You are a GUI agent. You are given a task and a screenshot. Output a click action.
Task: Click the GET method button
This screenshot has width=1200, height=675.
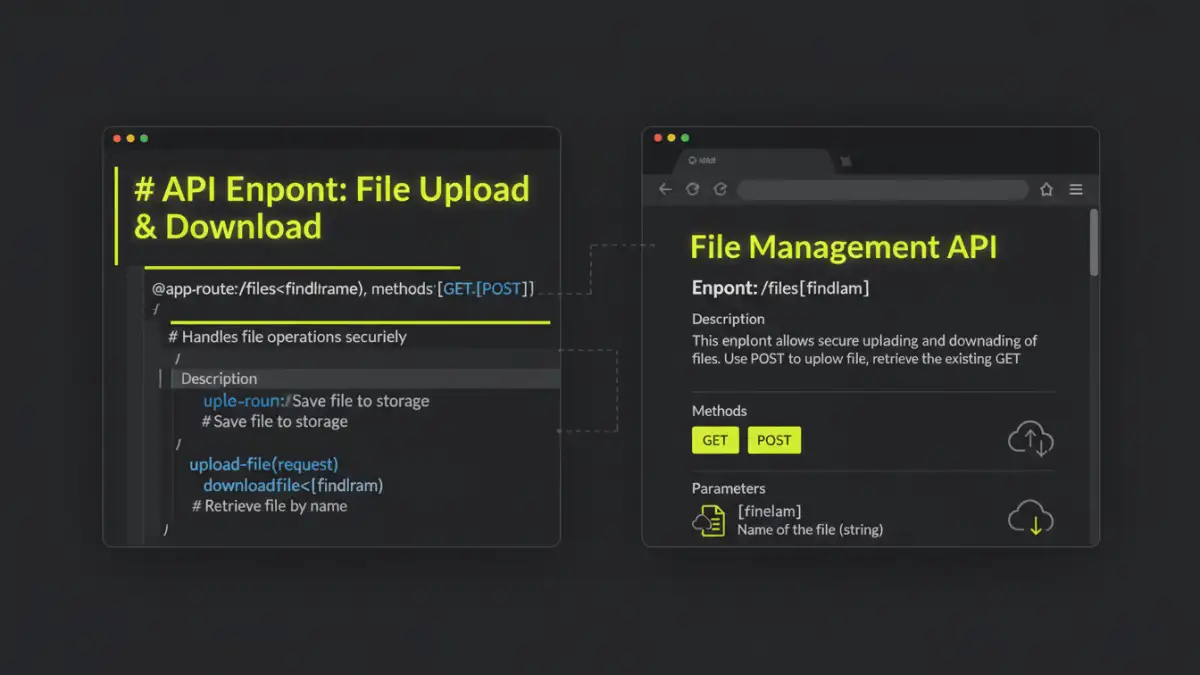[715, 440]
